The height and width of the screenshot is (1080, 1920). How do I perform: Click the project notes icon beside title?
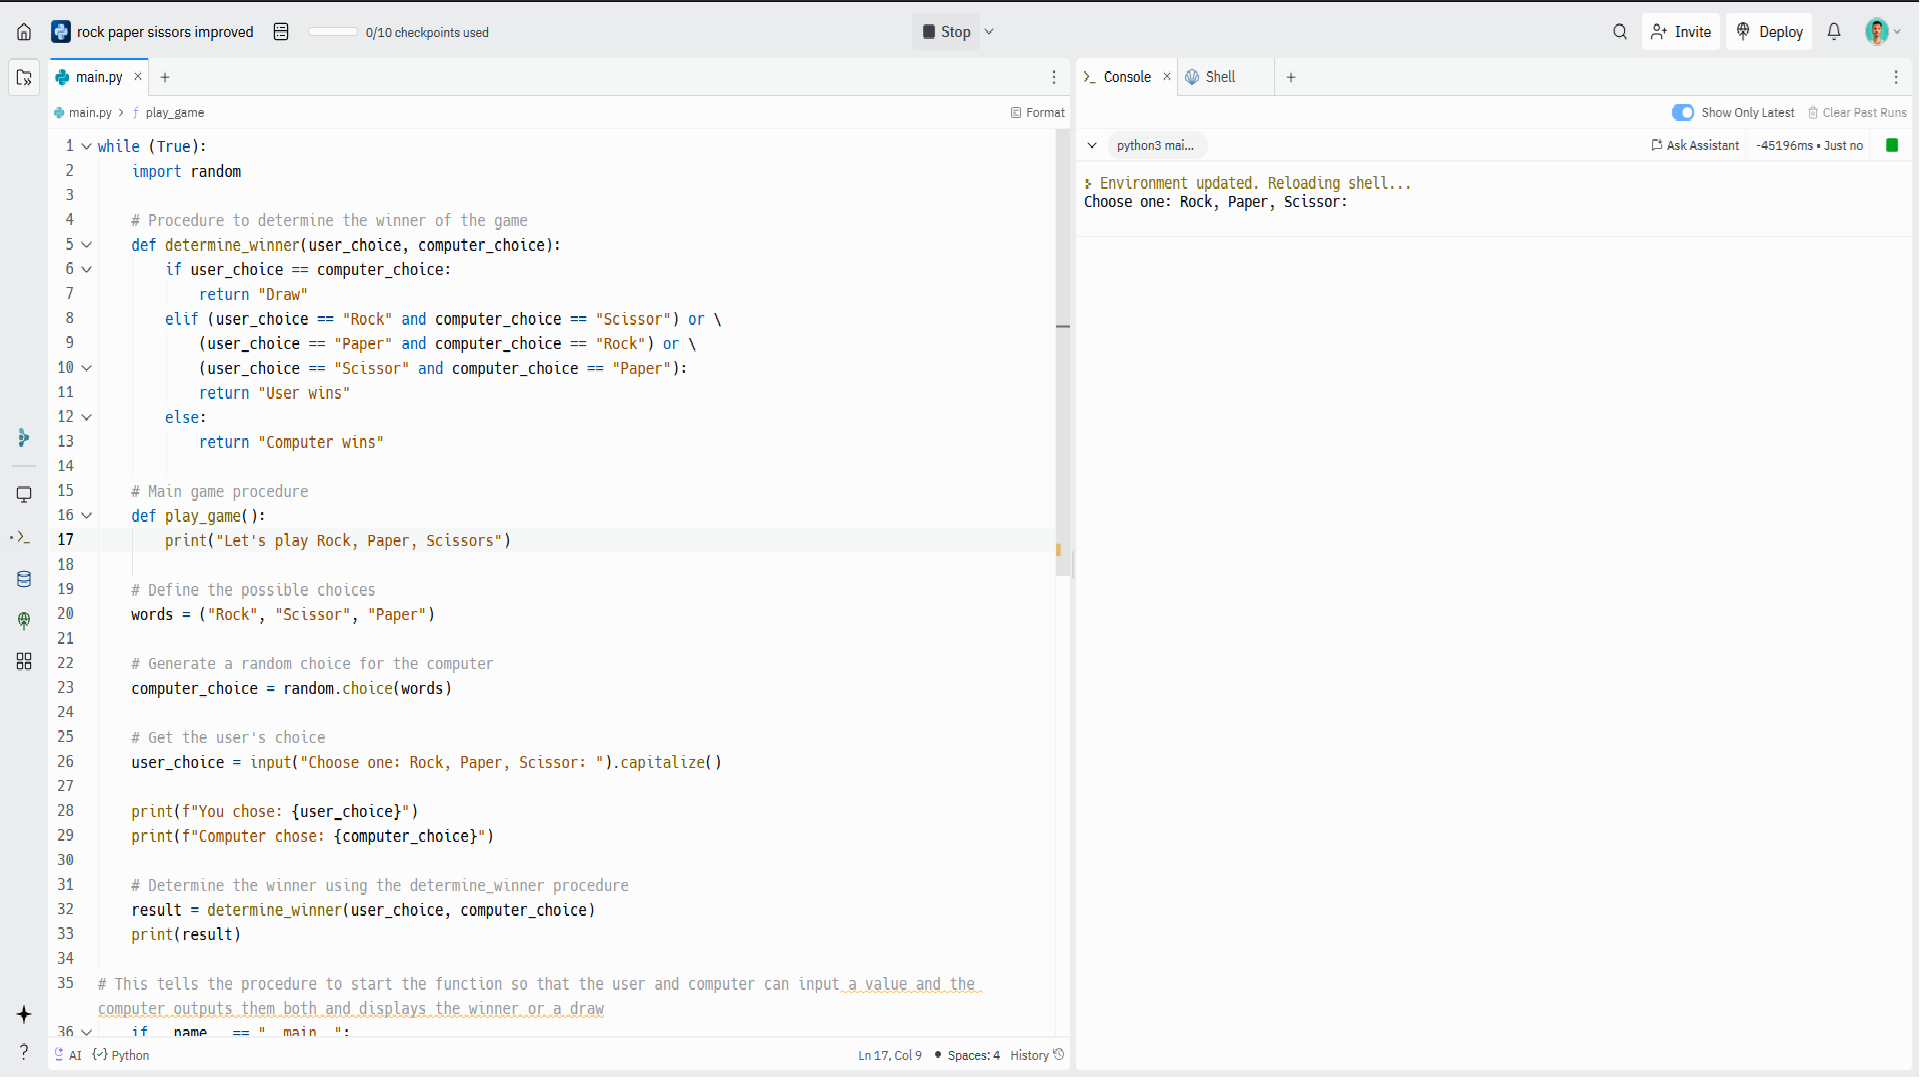[281, 32]
